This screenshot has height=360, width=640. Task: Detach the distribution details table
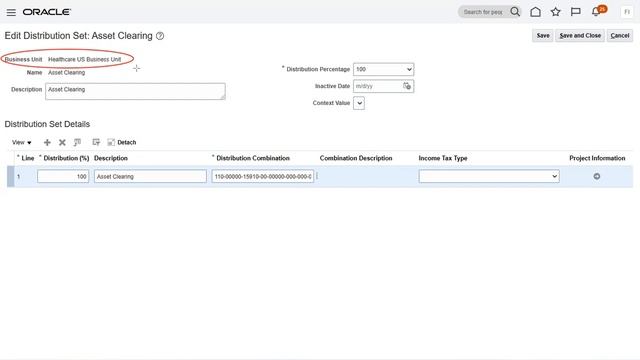point(122,142)
